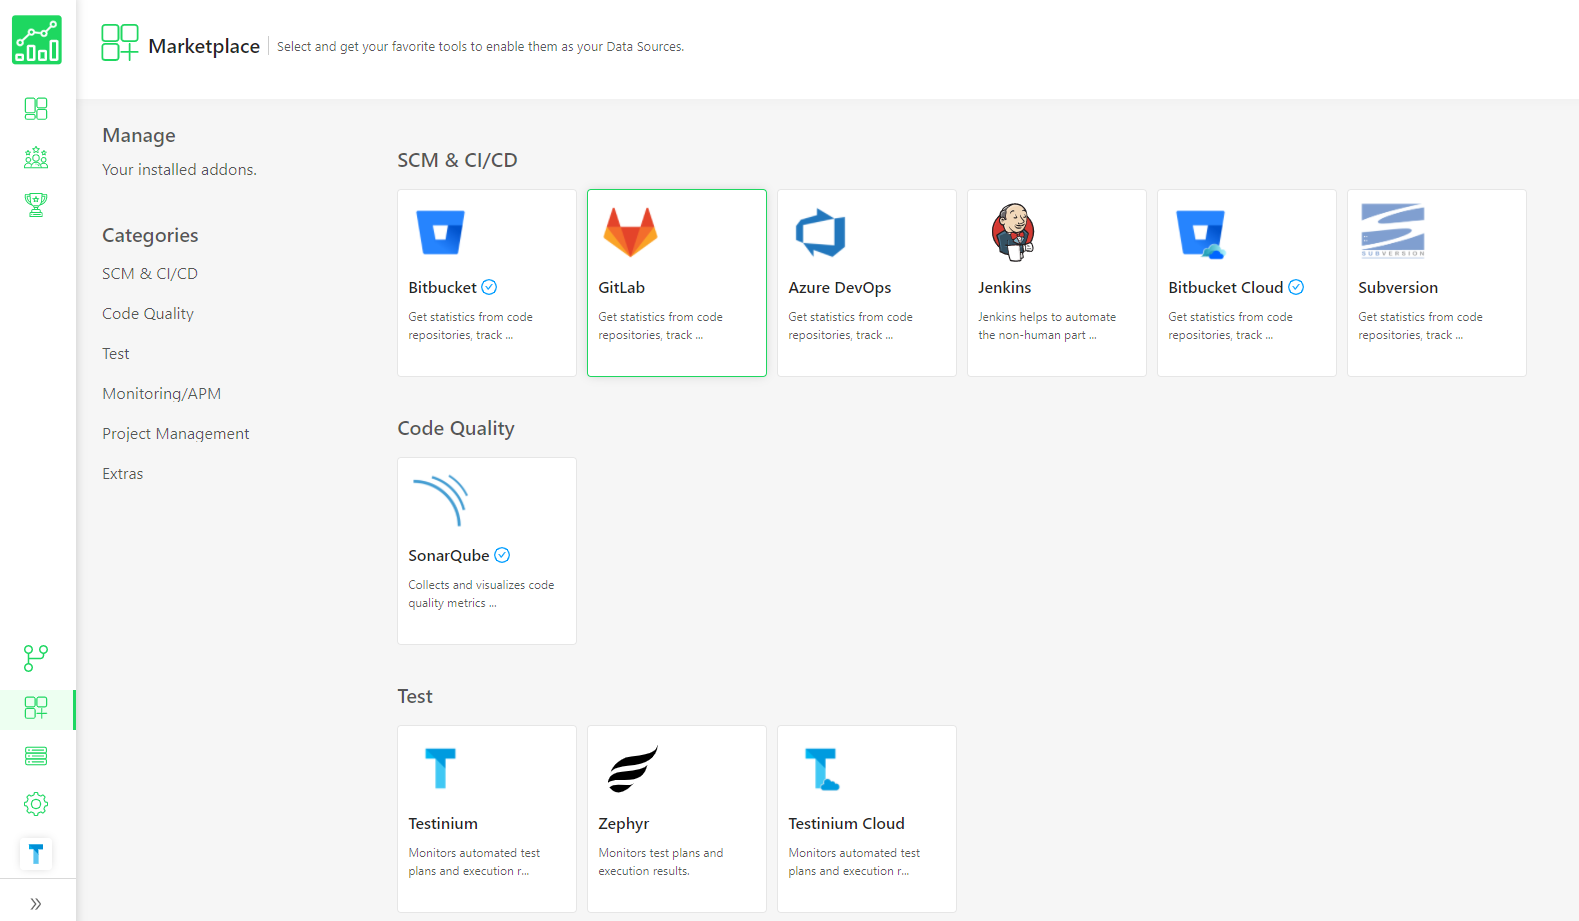Open the Jenkins addon title
Screen dimensions: 1579x921
pyautogui.click(x=1005, y=287)
